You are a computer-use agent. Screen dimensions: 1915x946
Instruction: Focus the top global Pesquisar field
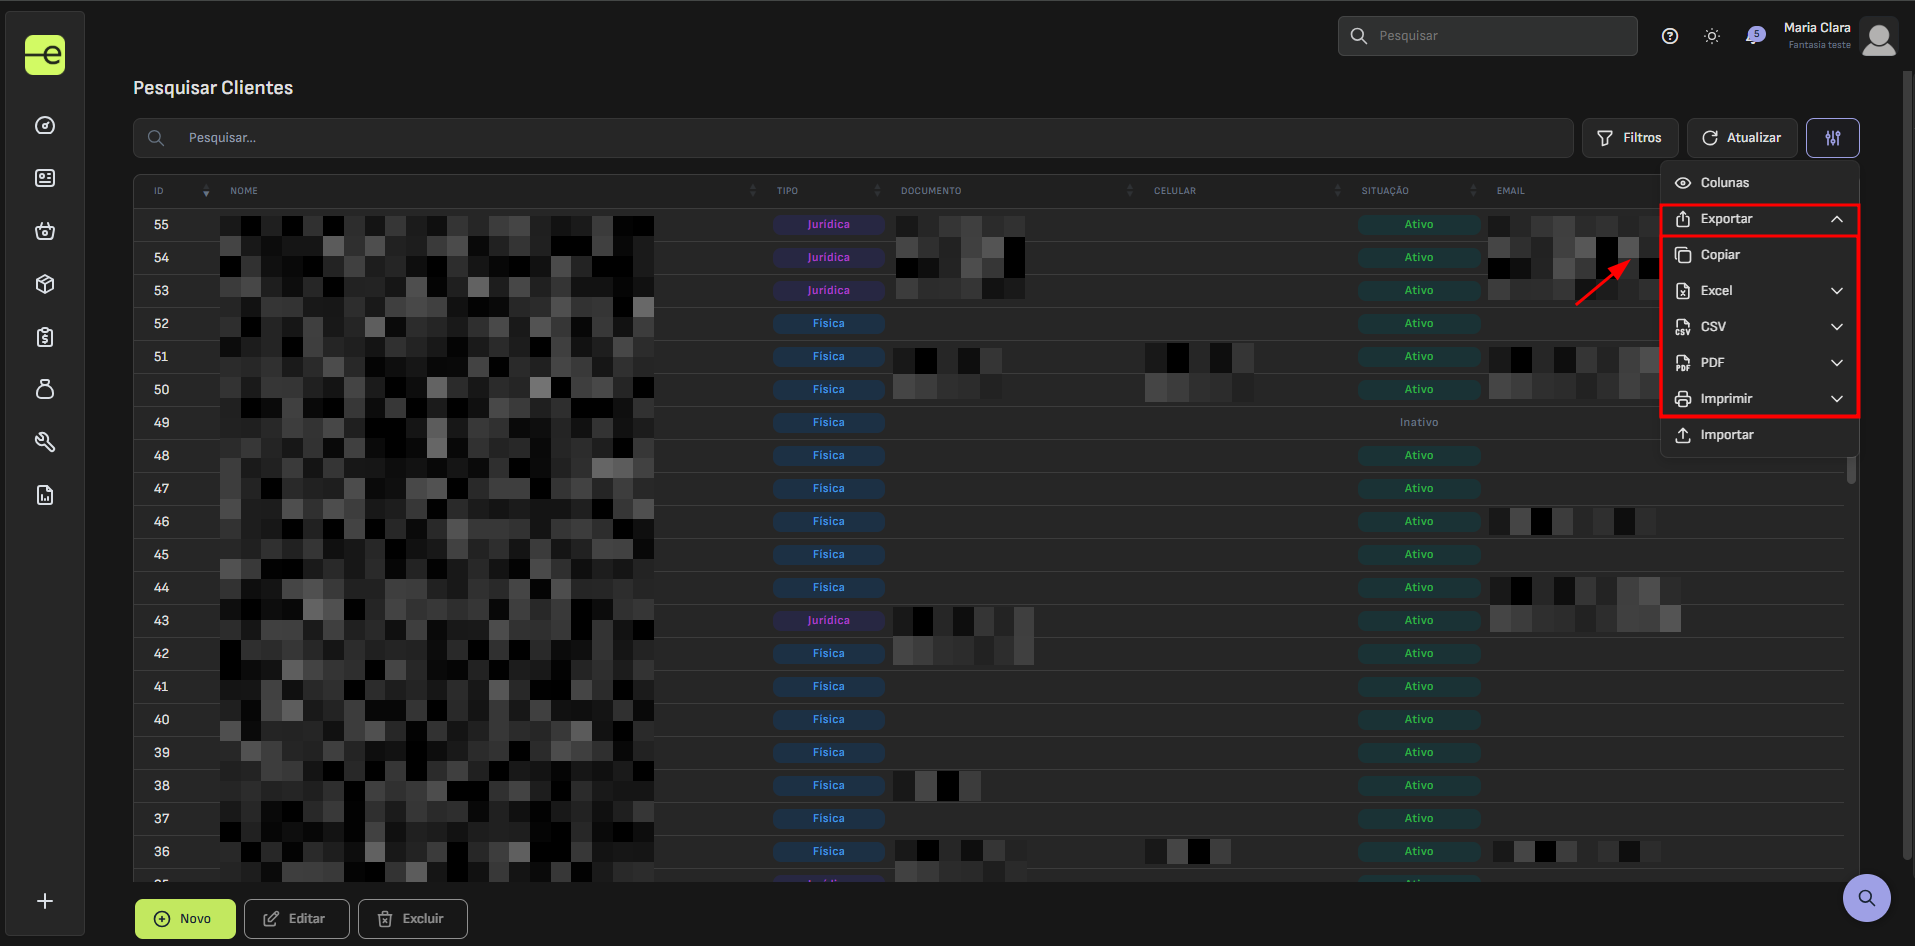tap(1488, 36)
